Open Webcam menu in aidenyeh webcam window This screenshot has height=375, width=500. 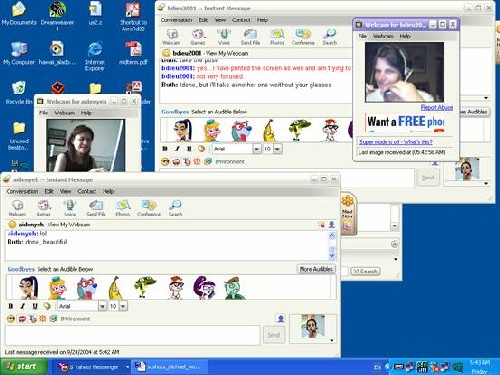coord(64,113)
